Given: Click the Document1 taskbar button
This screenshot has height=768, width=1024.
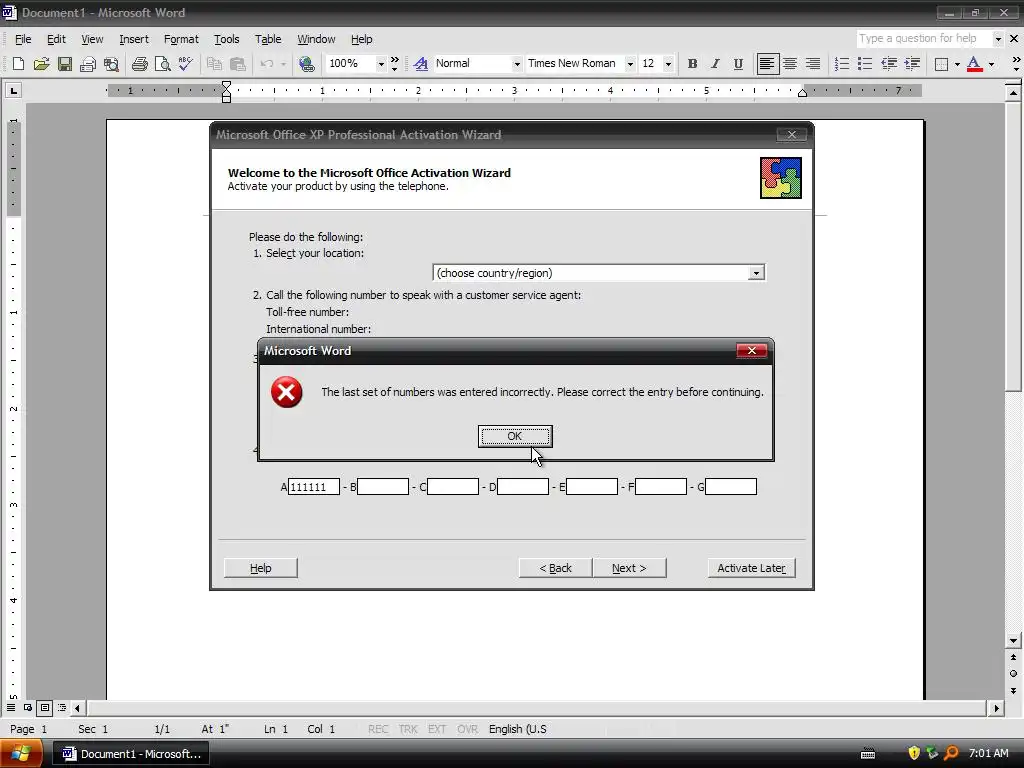Looking at the screenshot, I should pos(131,754).
